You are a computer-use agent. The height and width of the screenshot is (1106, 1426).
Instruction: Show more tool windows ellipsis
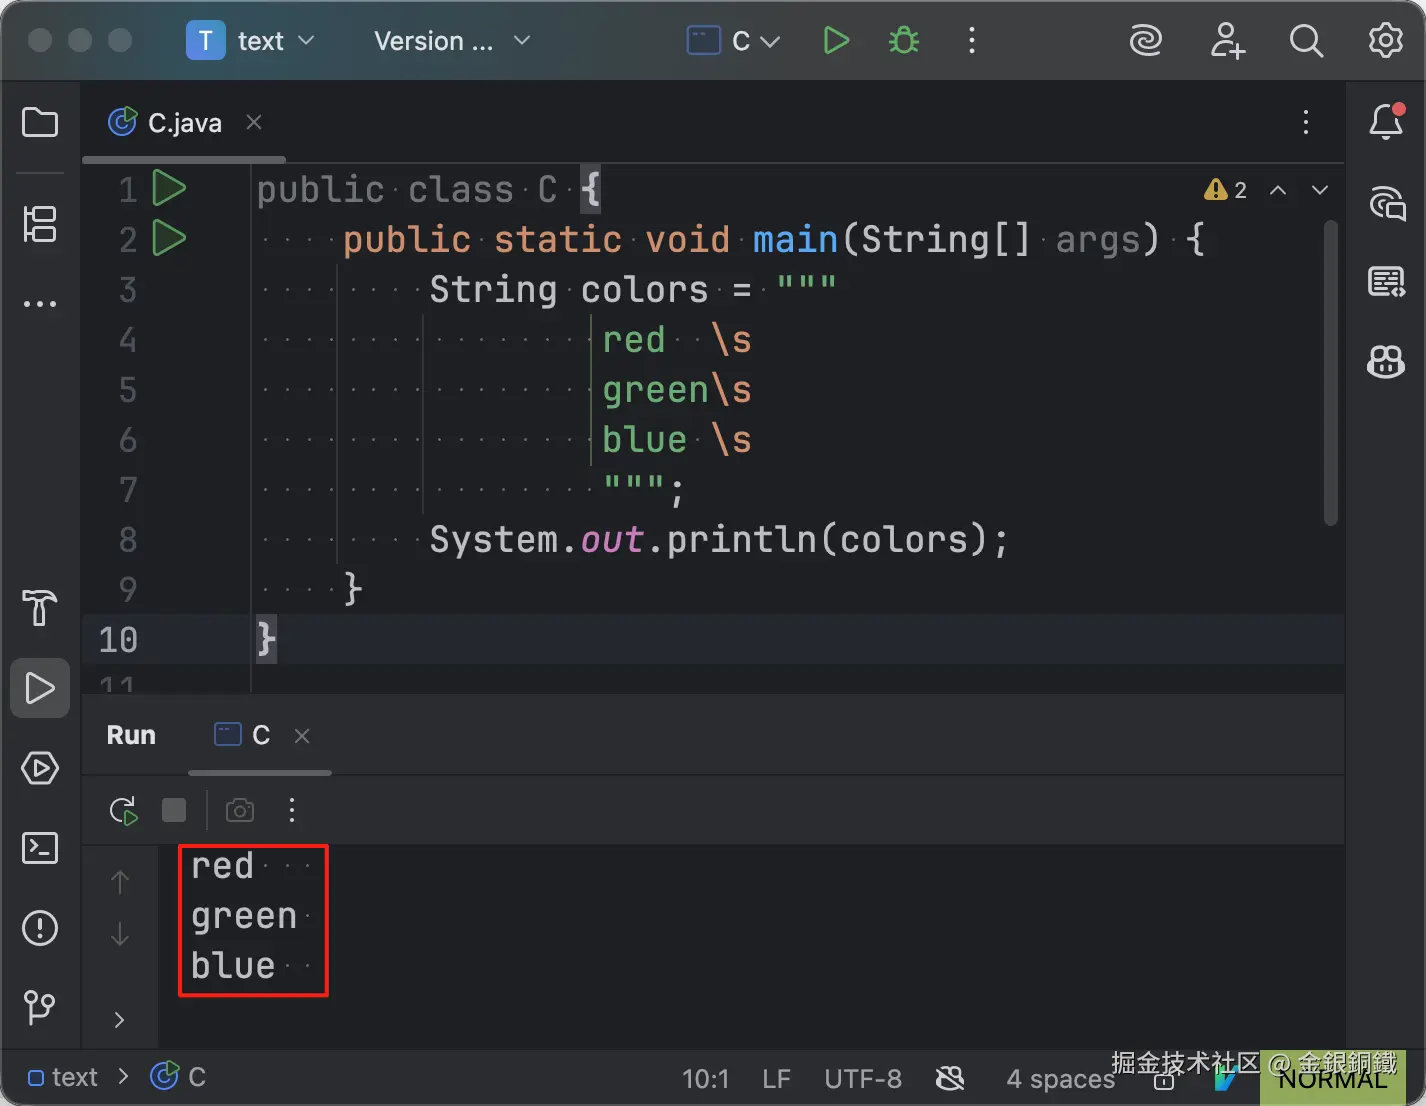pyautogui.click(x=40, y=304)
